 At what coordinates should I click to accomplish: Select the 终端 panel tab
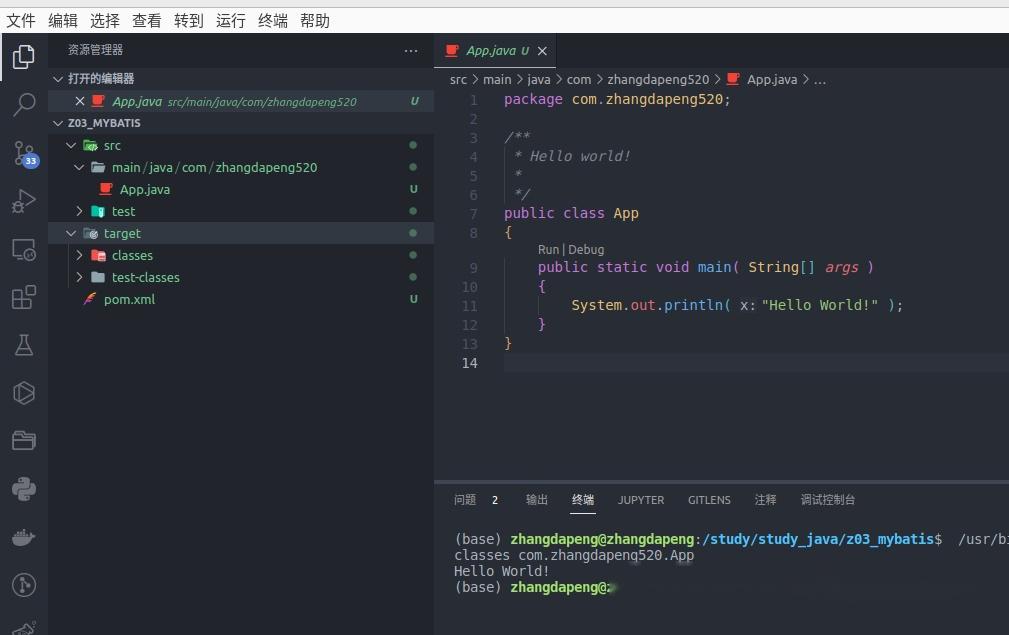583,500
